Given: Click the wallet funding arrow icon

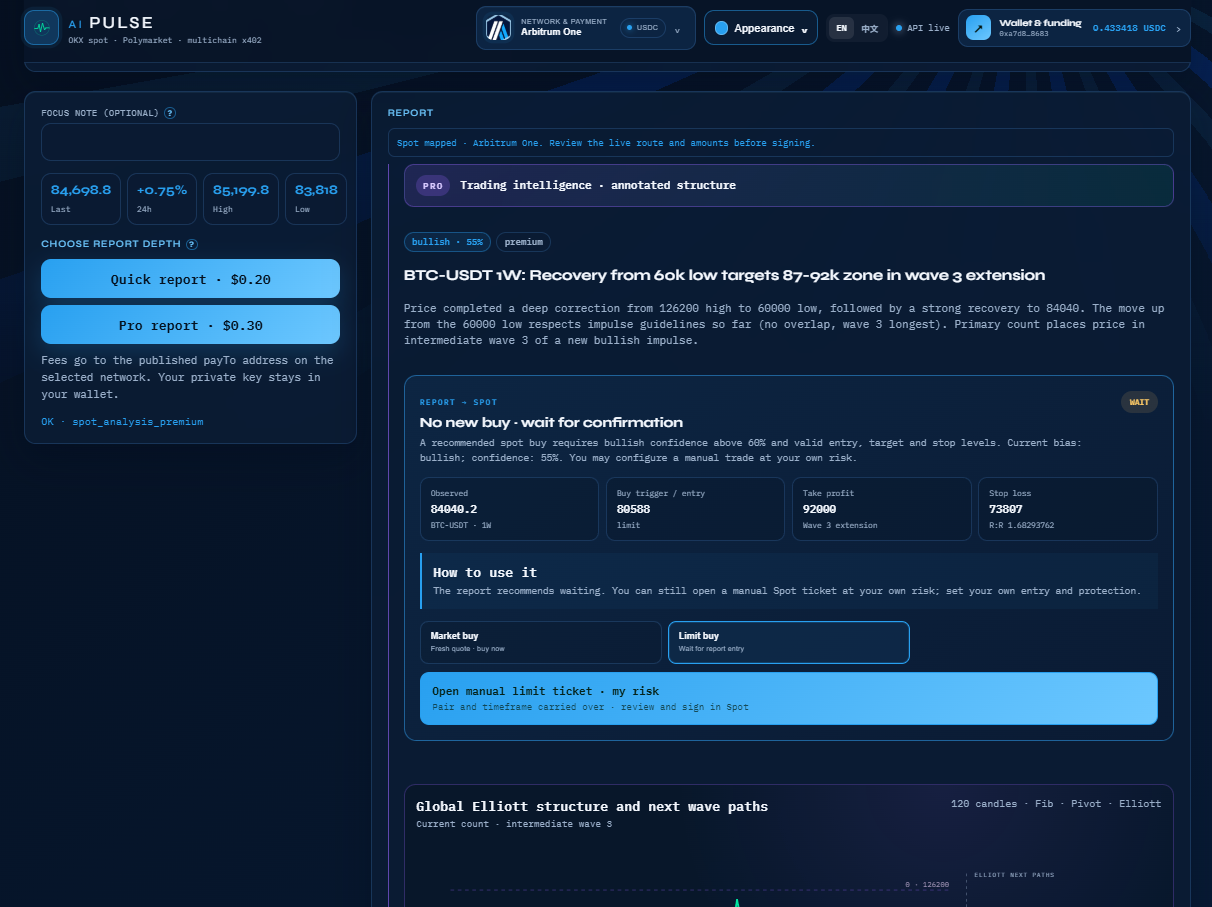Looking at the screenshot, I should (x=978, y=28).
